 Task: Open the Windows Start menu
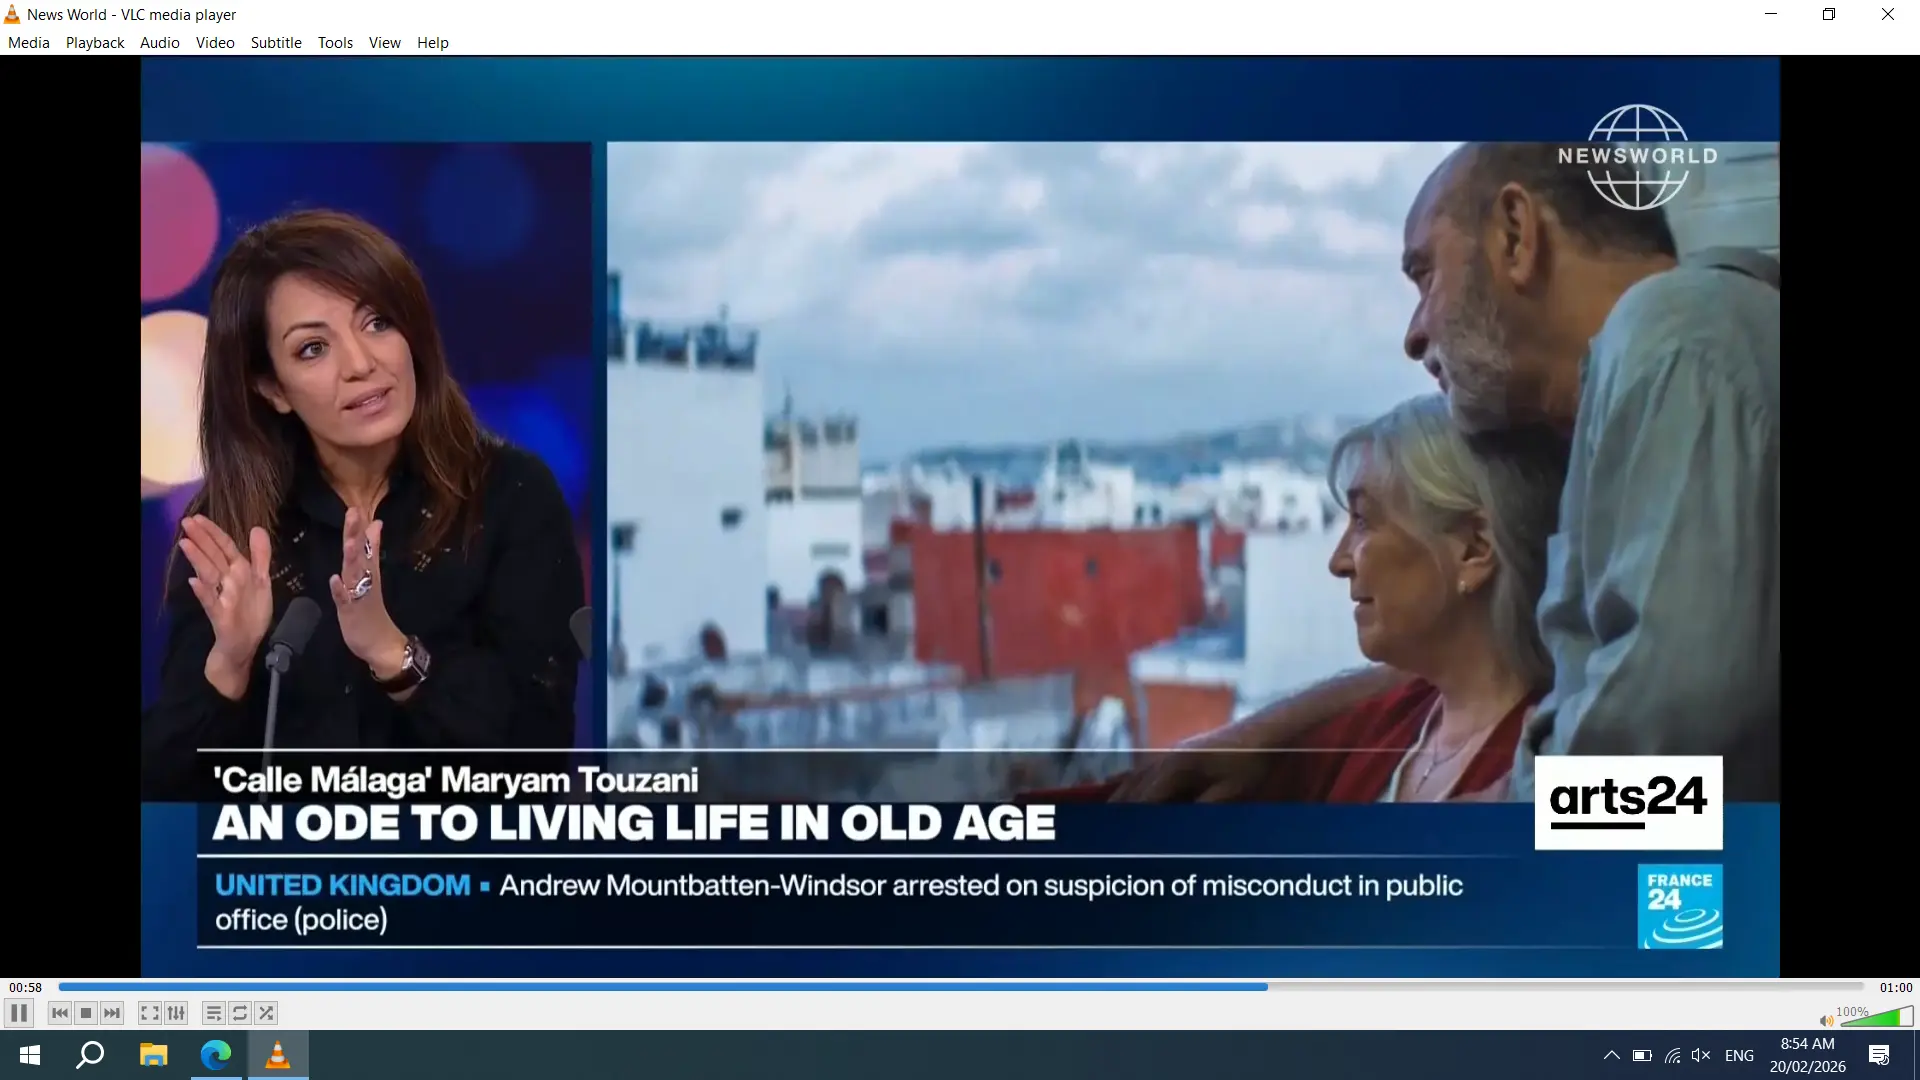coord(30,1055)
